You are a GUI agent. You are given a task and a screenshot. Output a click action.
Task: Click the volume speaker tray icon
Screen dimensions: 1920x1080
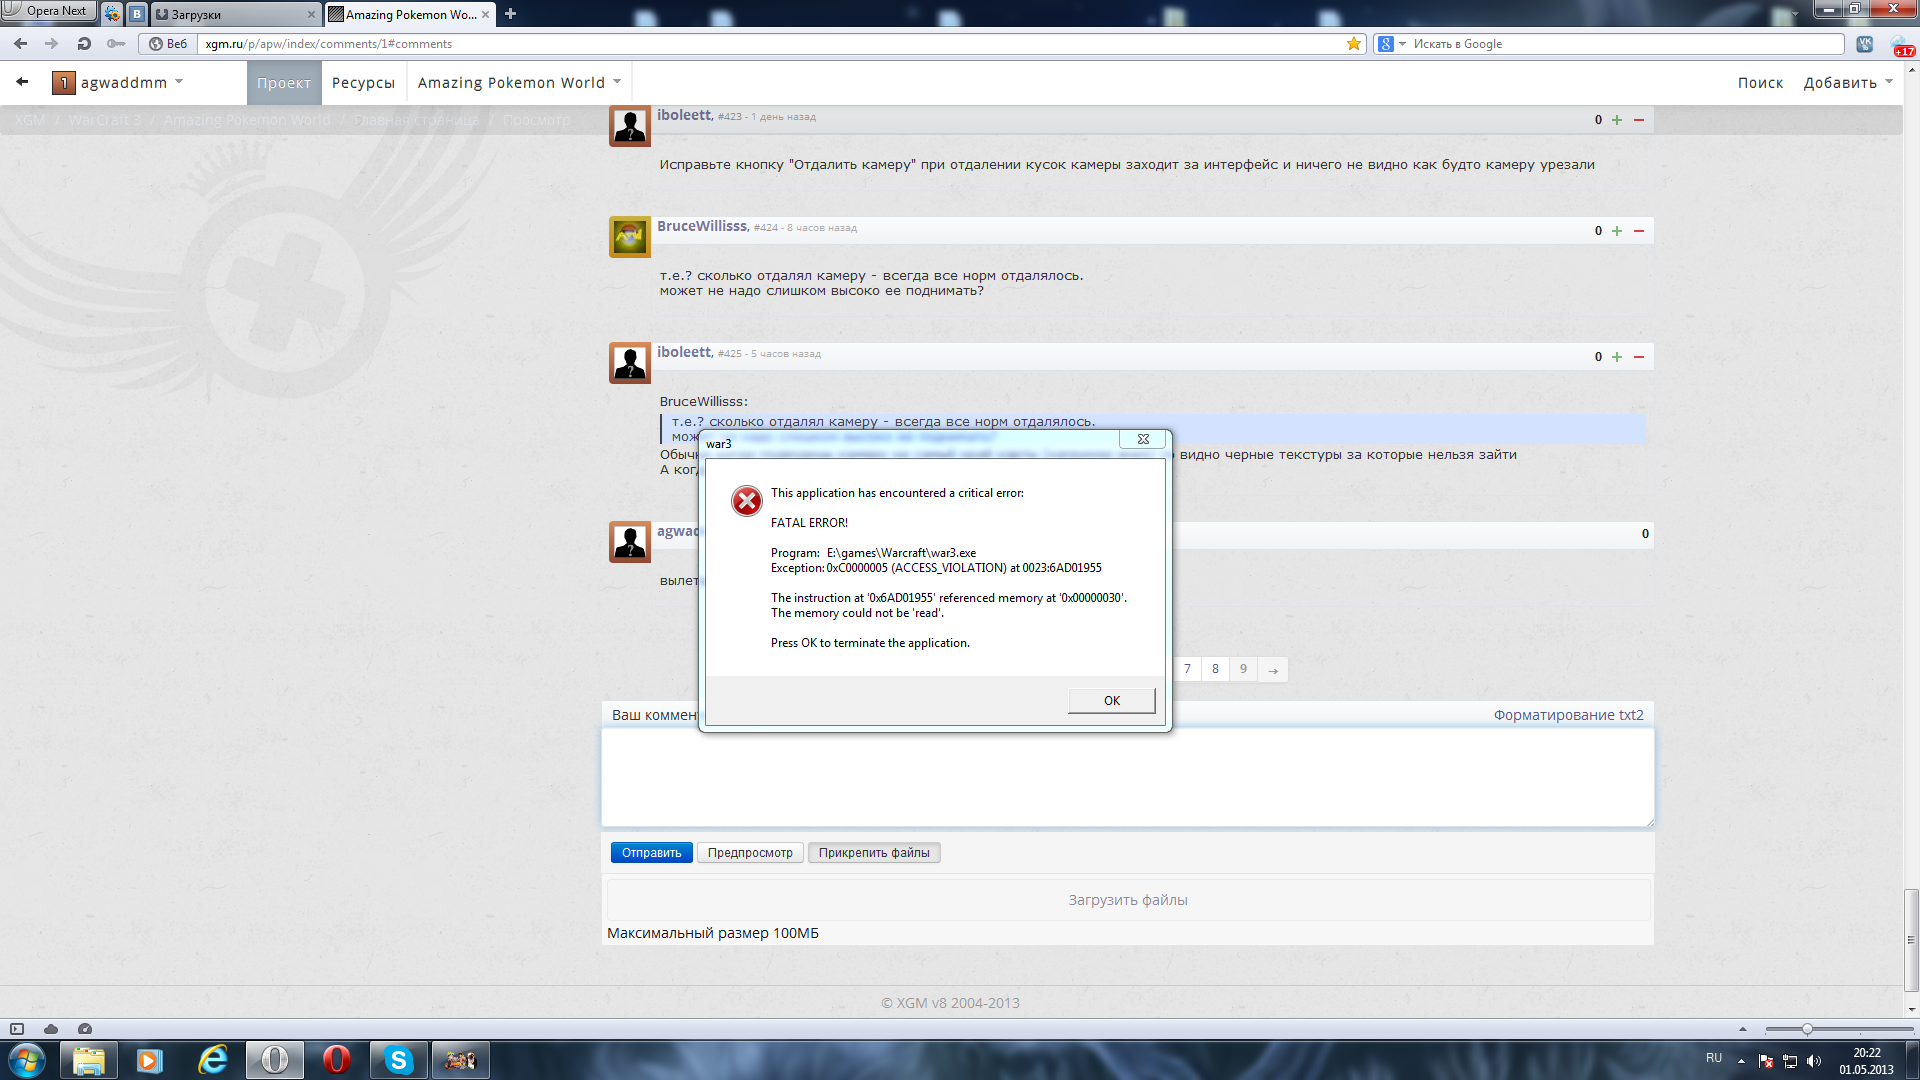1813,1061
